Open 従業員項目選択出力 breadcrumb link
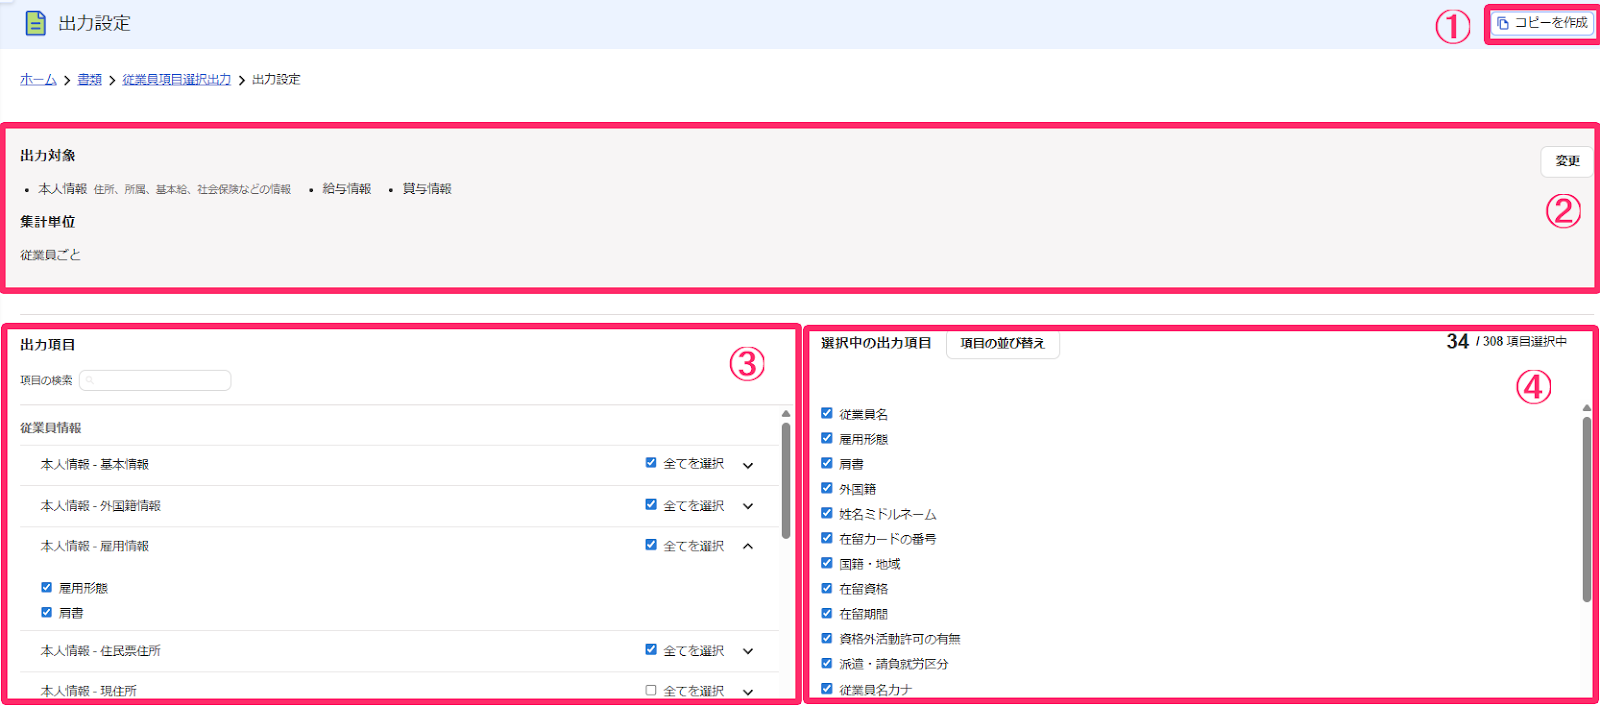This screenshot has width=1600, height=706. click(x=177, y=80)
